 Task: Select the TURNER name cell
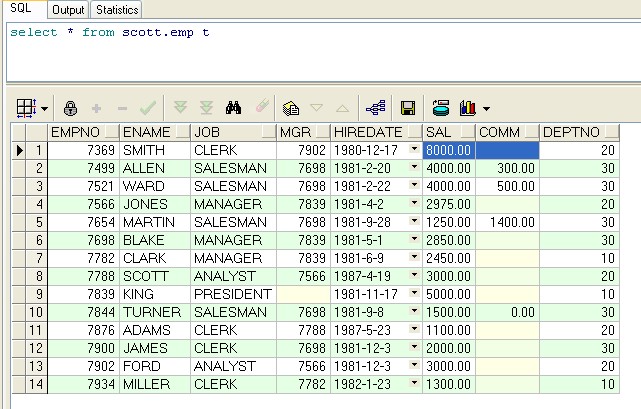pyautogui.click(x=155, y=312)
